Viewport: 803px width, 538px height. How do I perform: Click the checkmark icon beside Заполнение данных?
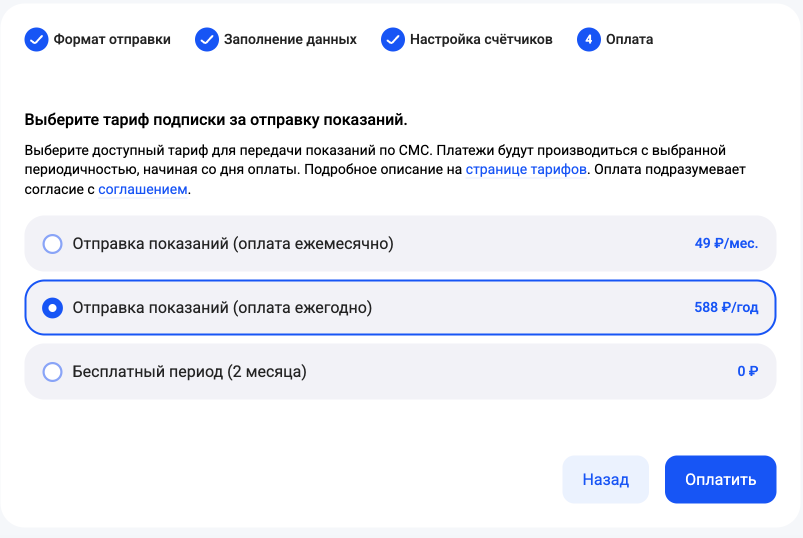pyautogui.click(x=208, y=40)
